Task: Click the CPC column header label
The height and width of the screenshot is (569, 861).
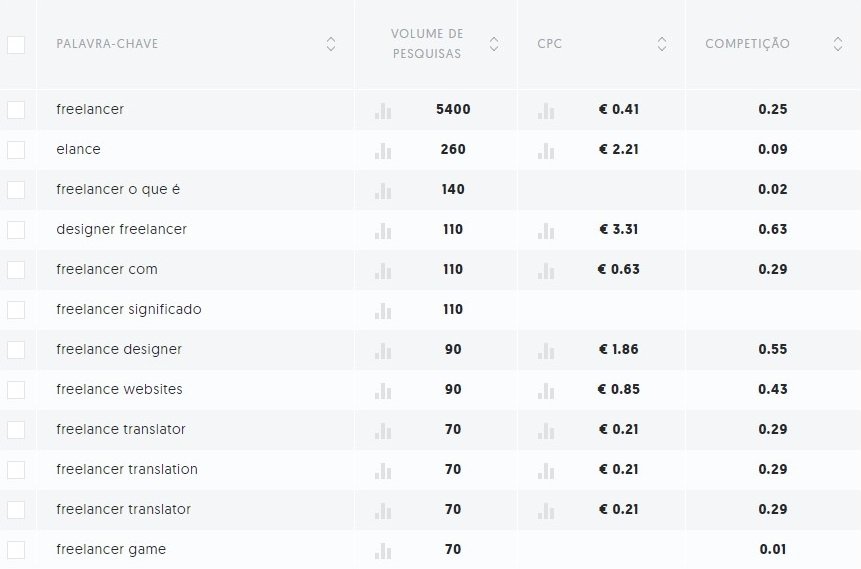Action: click(549, 44)
